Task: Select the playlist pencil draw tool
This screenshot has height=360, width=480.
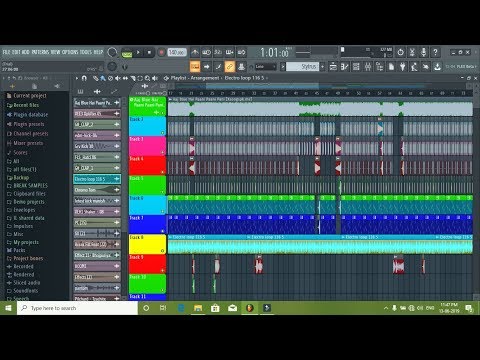Action: 96,78
